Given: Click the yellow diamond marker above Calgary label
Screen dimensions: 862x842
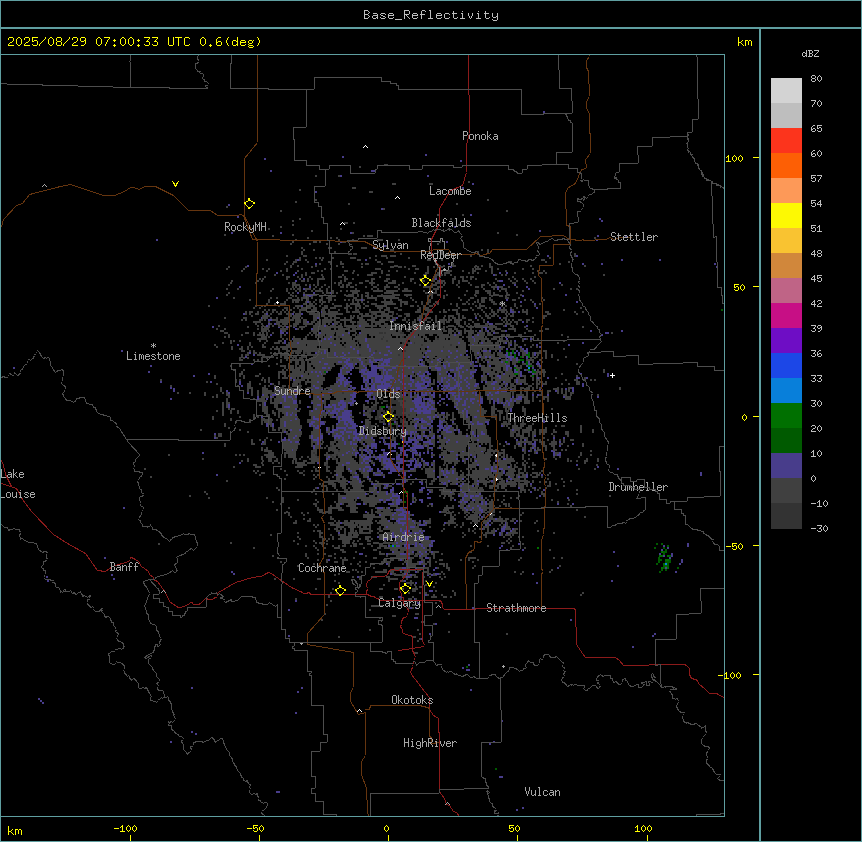Looking at the screenshot, I should click(405, 589).
